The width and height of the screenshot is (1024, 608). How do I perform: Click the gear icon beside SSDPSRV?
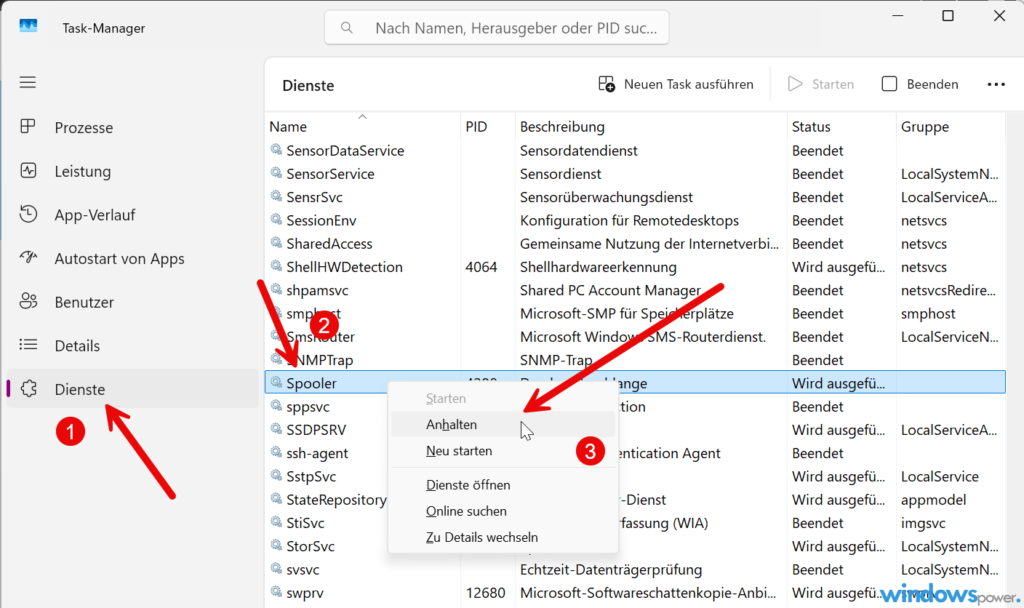pos(276,429)
